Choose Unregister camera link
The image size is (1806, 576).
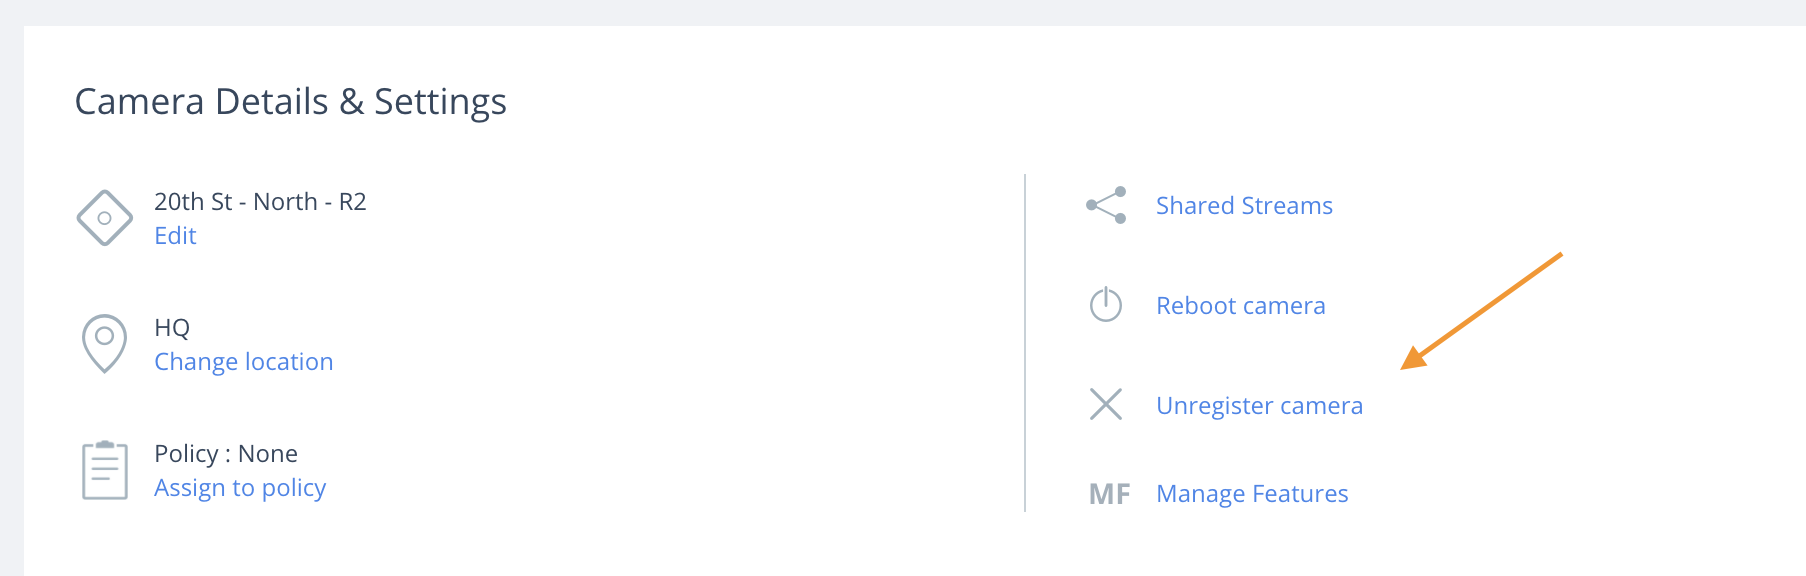coord(1260,406)
